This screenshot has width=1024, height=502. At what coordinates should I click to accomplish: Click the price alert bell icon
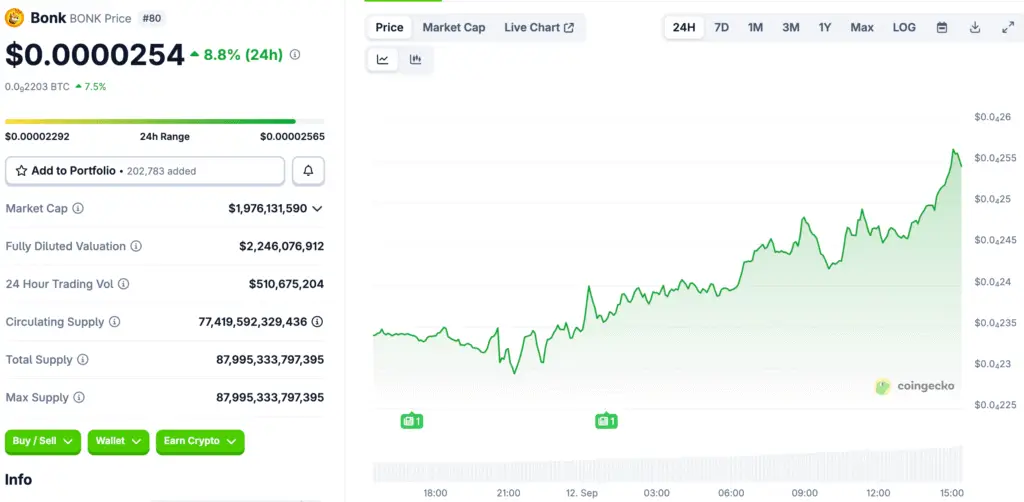tap(308, 171)
